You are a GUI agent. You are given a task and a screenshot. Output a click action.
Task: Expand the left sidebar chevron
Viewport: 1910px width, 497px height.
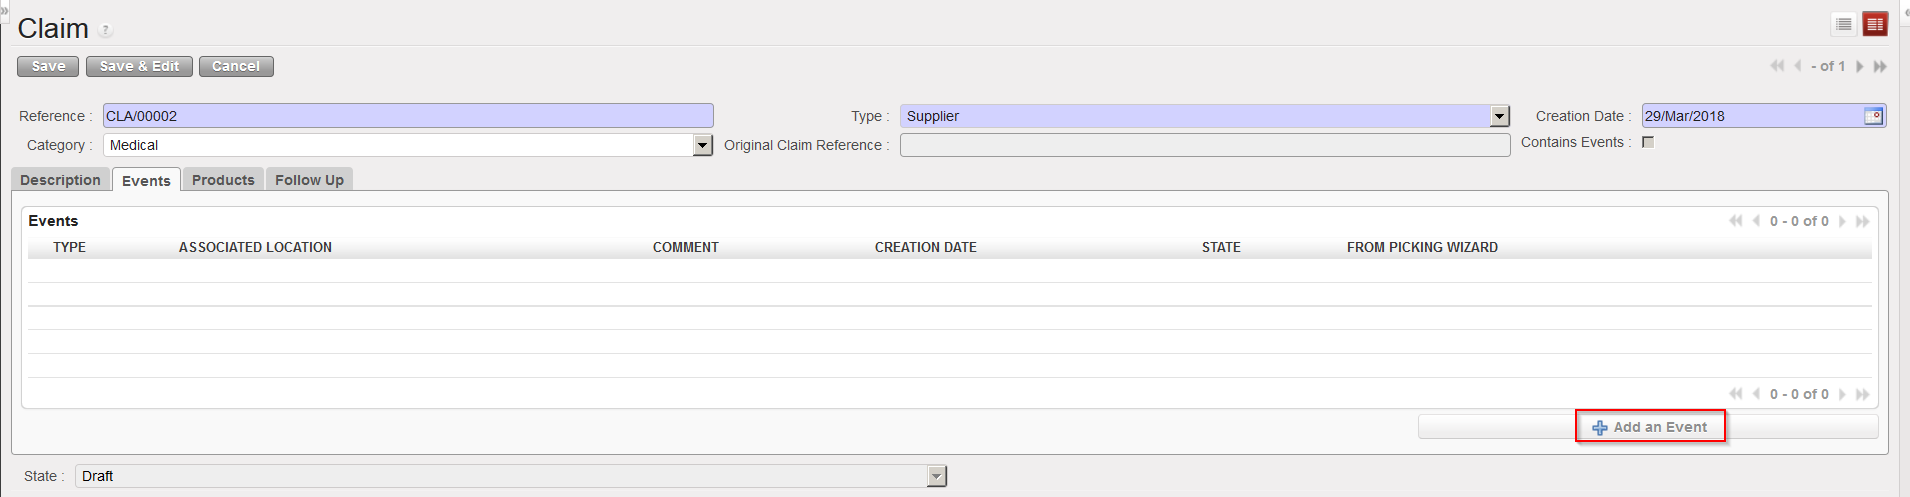(4, 10)
